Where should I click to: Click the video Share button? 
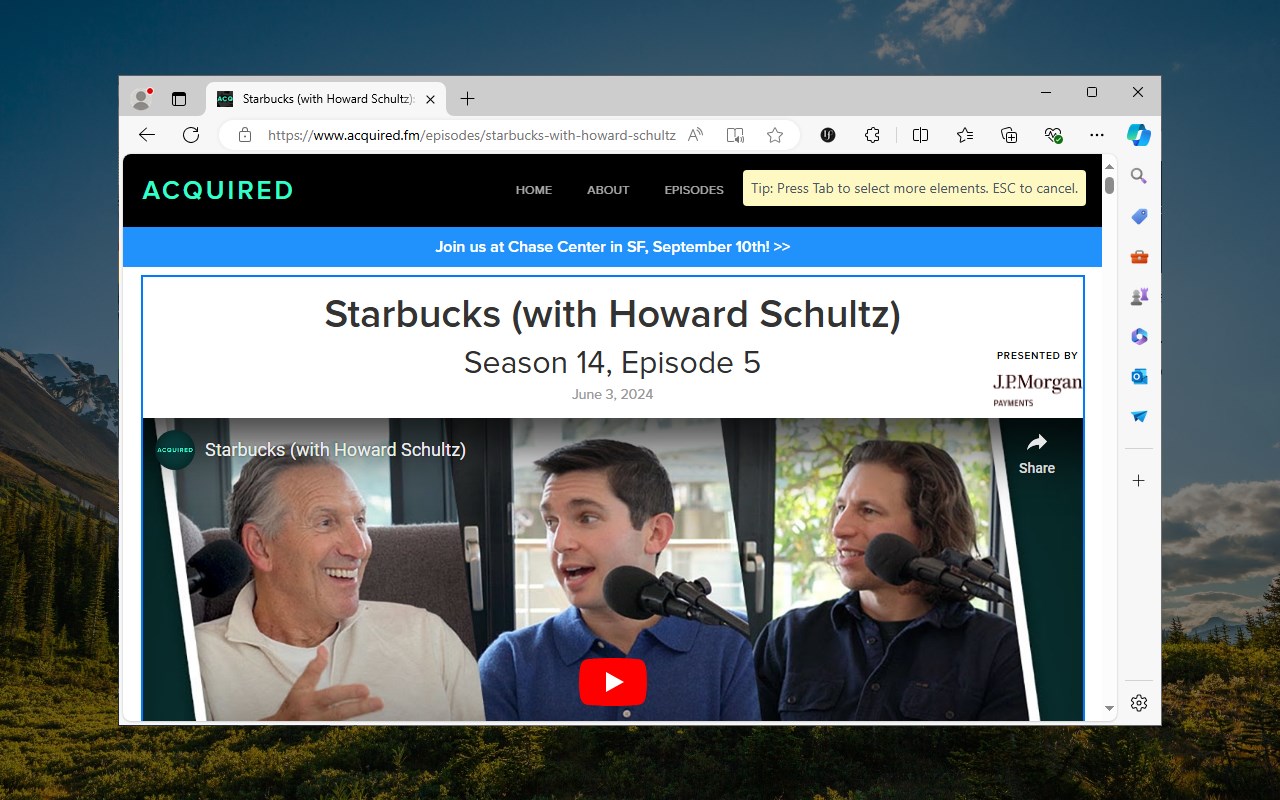[1037, 455]
